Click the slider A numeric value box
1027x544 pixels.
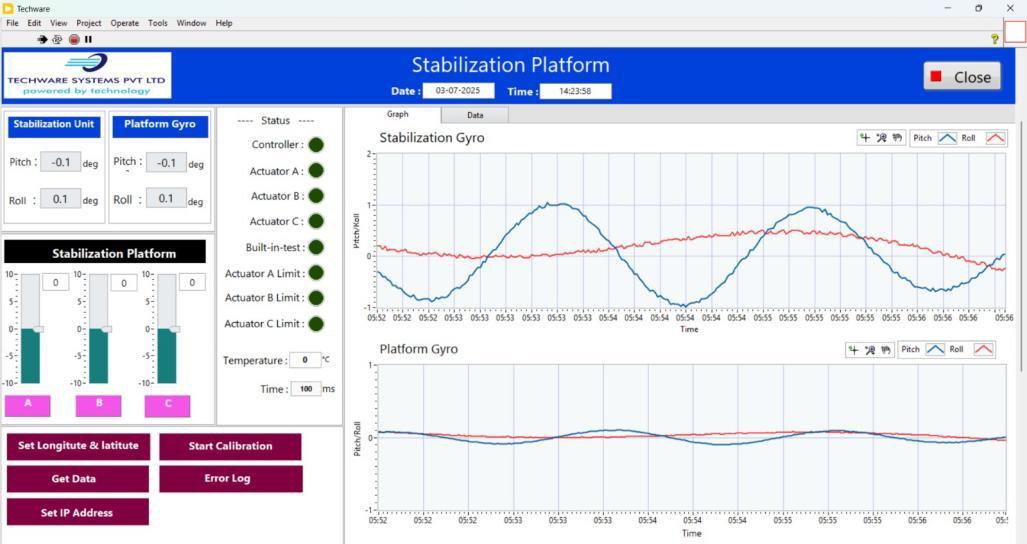(x=56, y=283)
